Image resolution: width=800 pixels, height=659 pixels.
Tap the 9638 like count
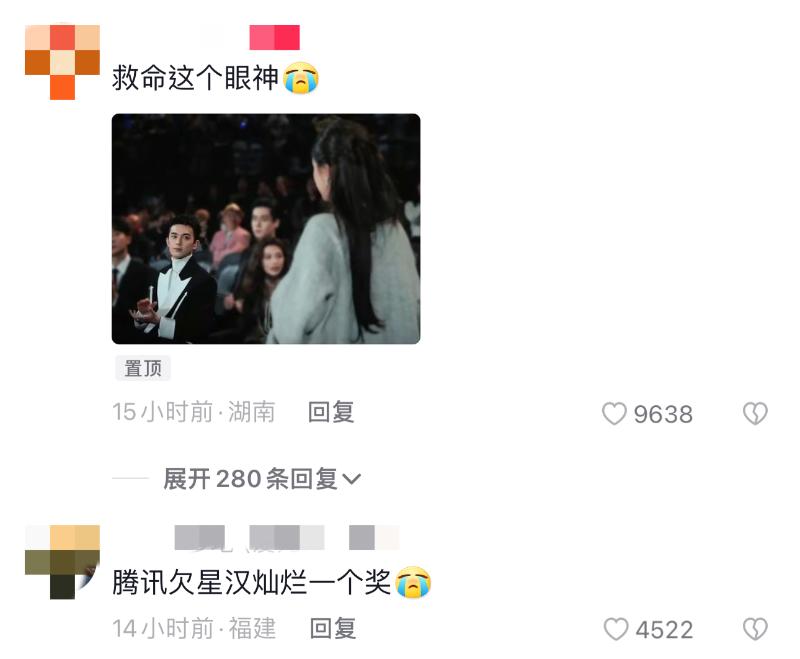[663, 414]
